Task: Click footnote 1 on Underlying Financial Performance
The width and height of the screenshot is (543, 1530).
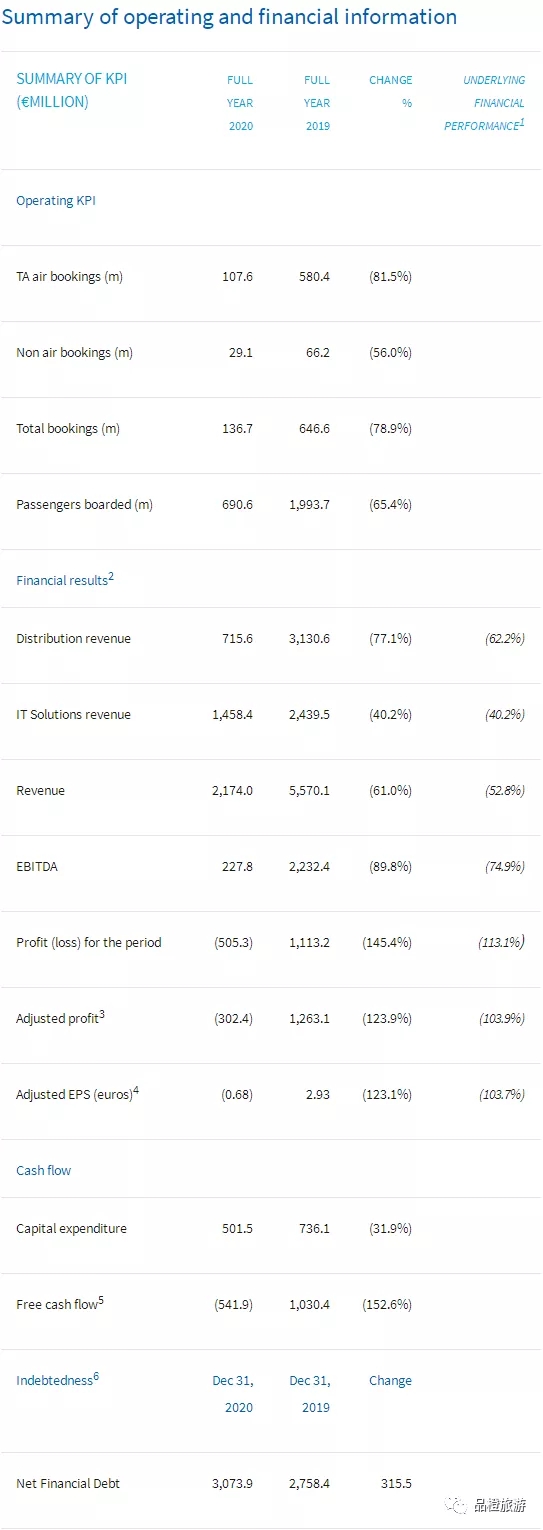Action: pyautogui.click(x=522, y=123)
